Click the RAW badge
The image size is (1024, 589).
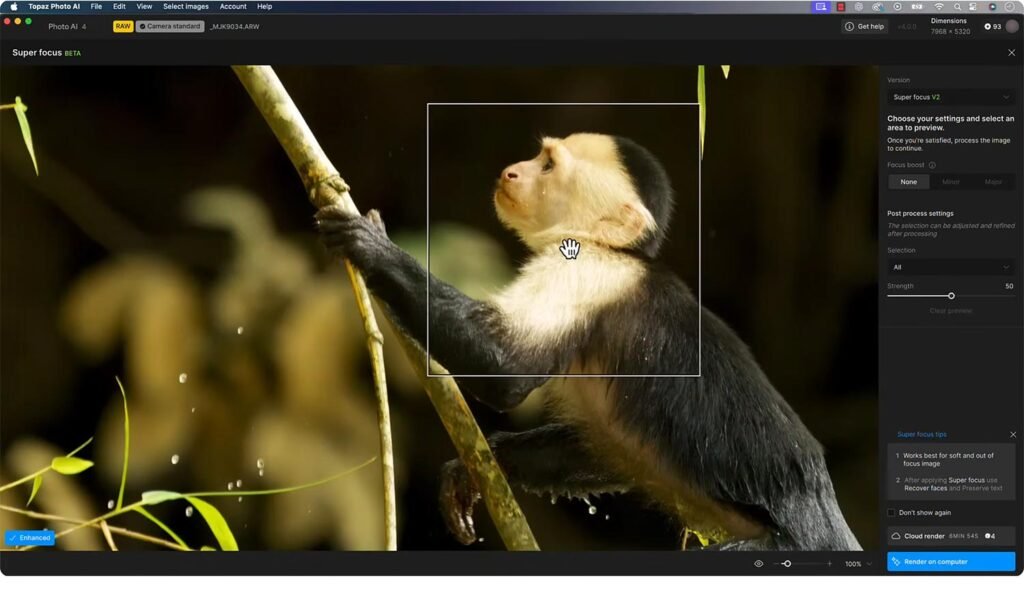(x=123, y=26)
